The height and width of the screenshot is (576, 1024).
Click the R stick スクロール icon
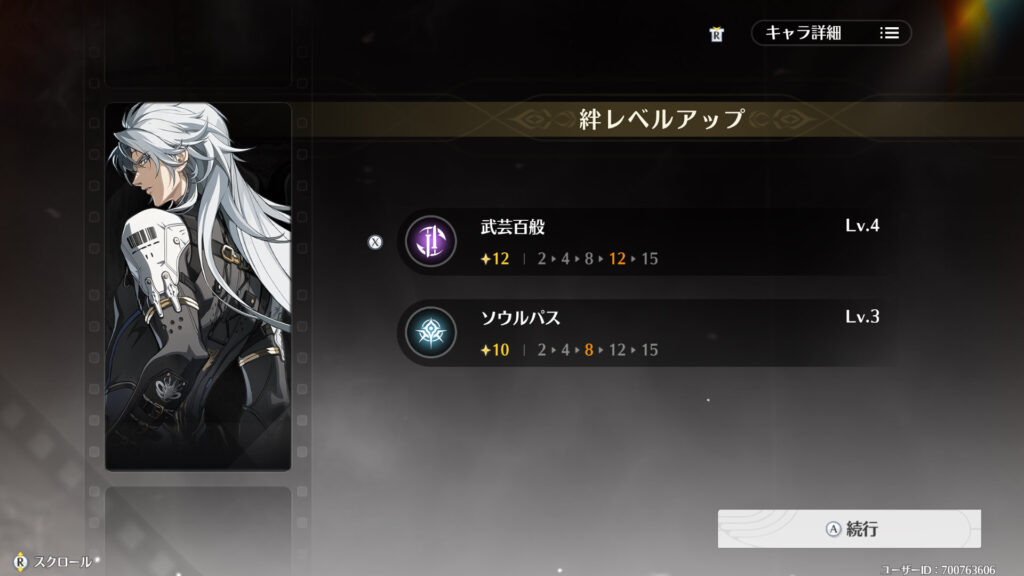click(x=20, y=561)
